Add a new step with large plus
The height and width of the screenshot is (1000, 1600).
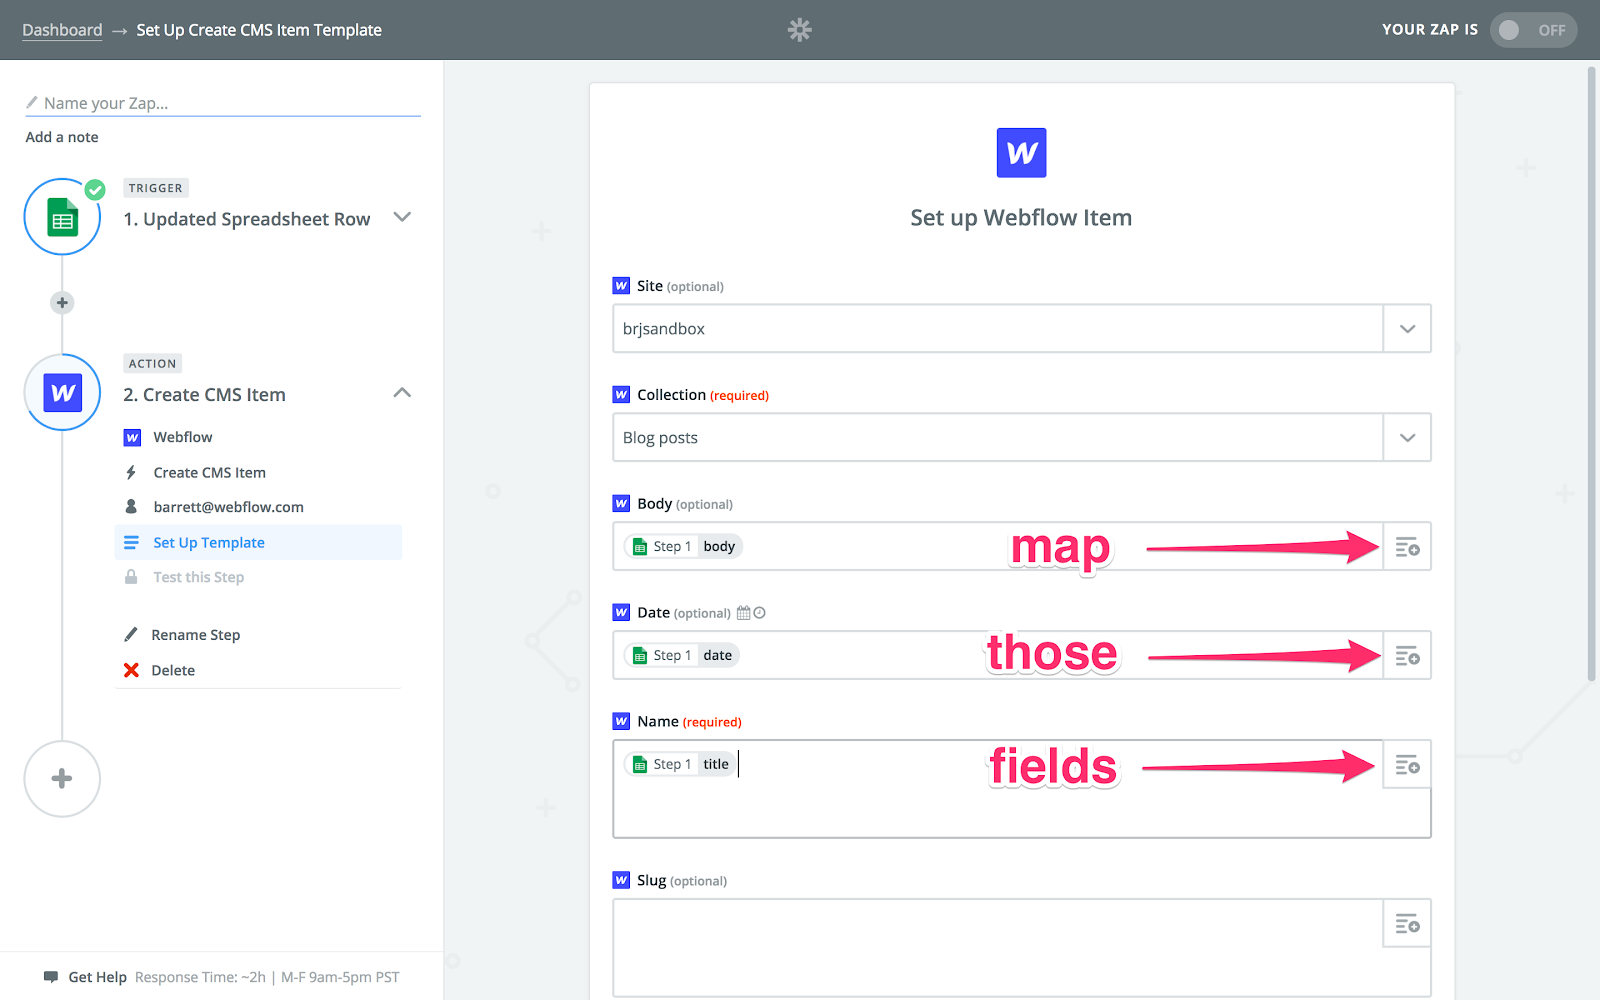click(x=62, y=778)
